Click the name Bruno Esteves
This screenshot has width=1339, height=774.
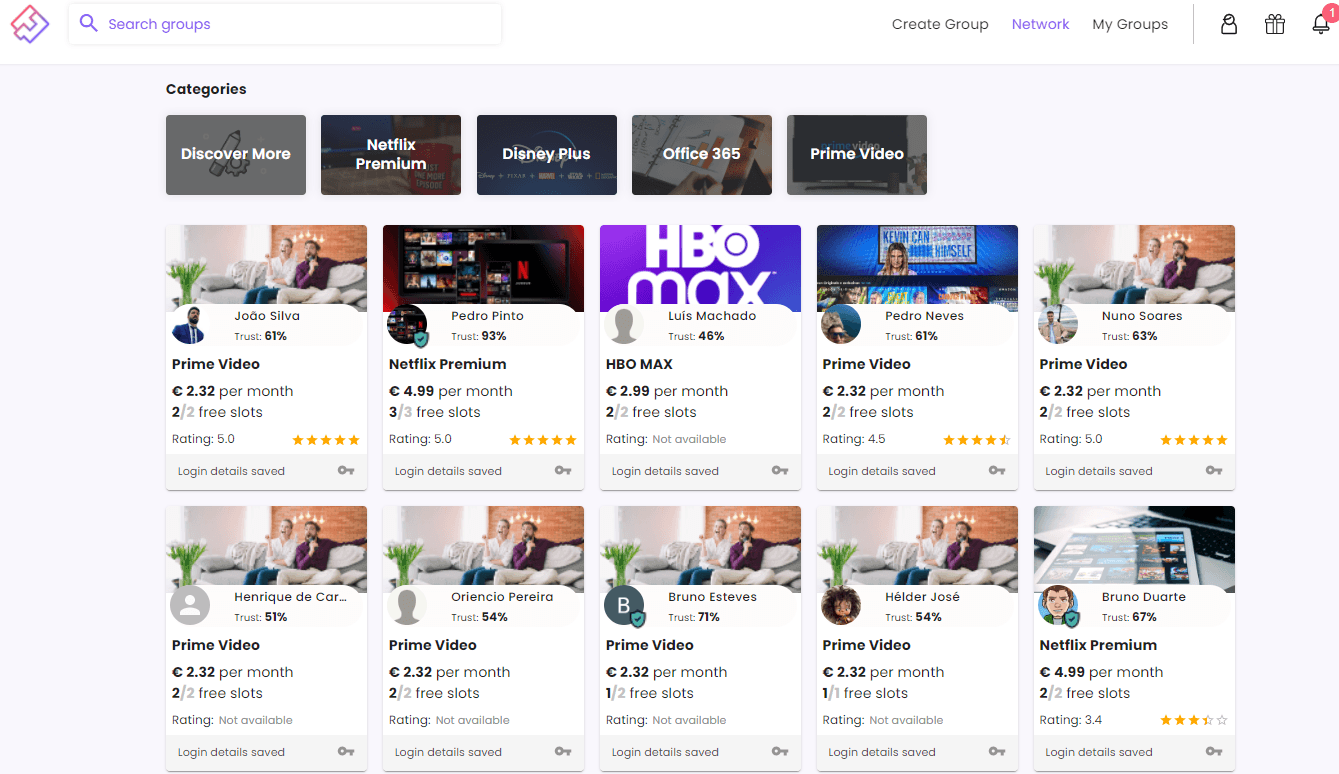click(x=712, y=597)
